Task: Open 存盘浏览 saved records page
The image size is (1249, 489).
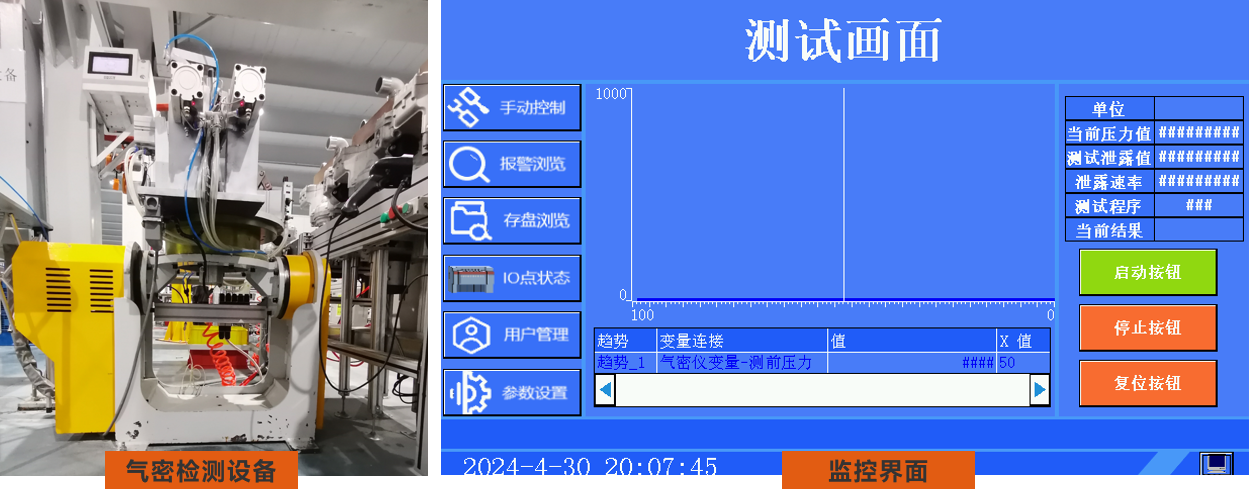Action: click(512, 220)
